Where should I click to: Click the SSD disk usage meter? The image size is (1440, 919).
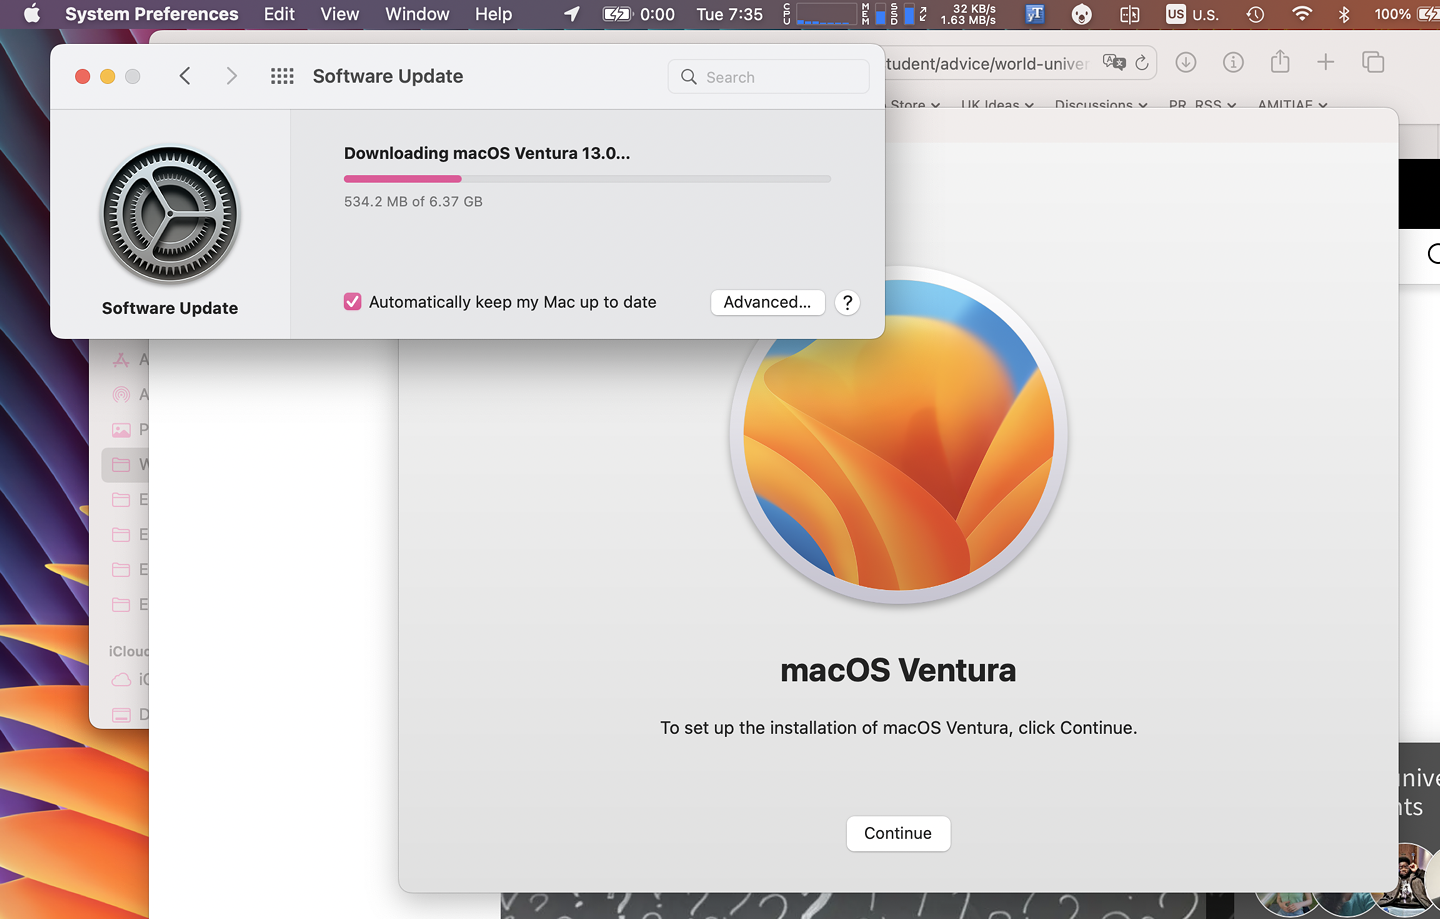[x=902, y=14]
